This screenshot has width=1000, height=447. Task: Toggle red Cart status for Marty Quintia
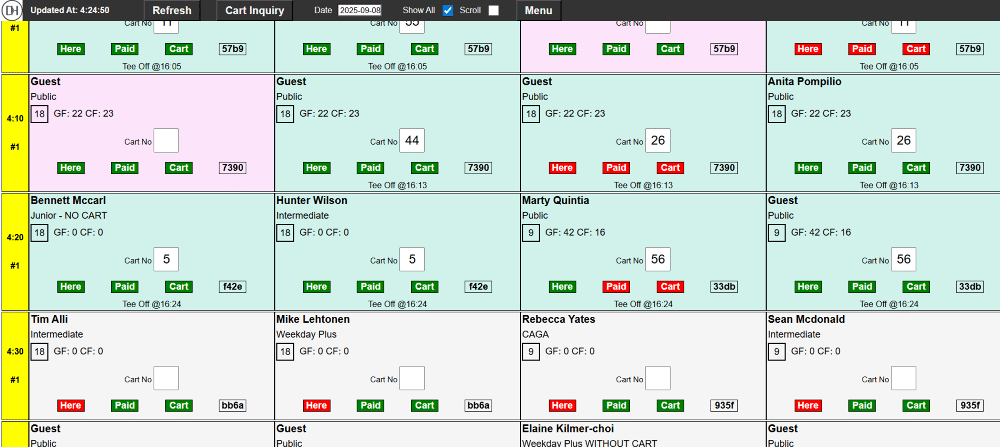(670, 286)
